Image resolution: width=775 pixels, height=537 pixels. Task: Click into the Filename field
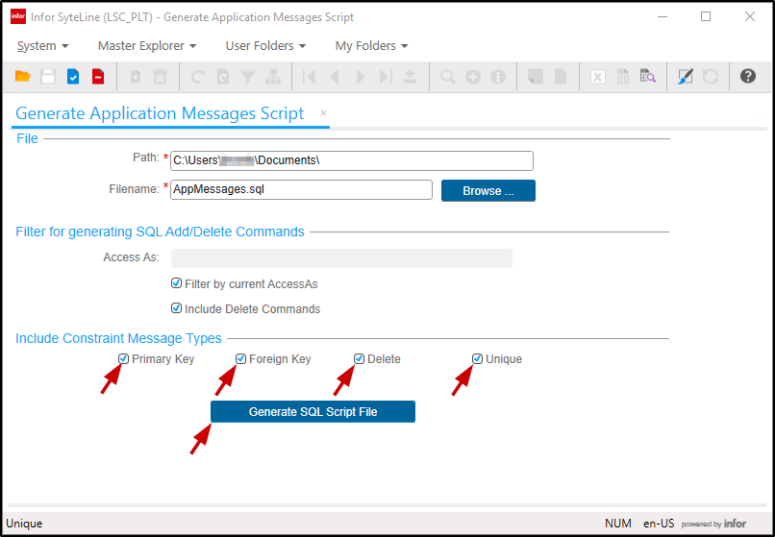pyautogui.click(x=301, y=190)
